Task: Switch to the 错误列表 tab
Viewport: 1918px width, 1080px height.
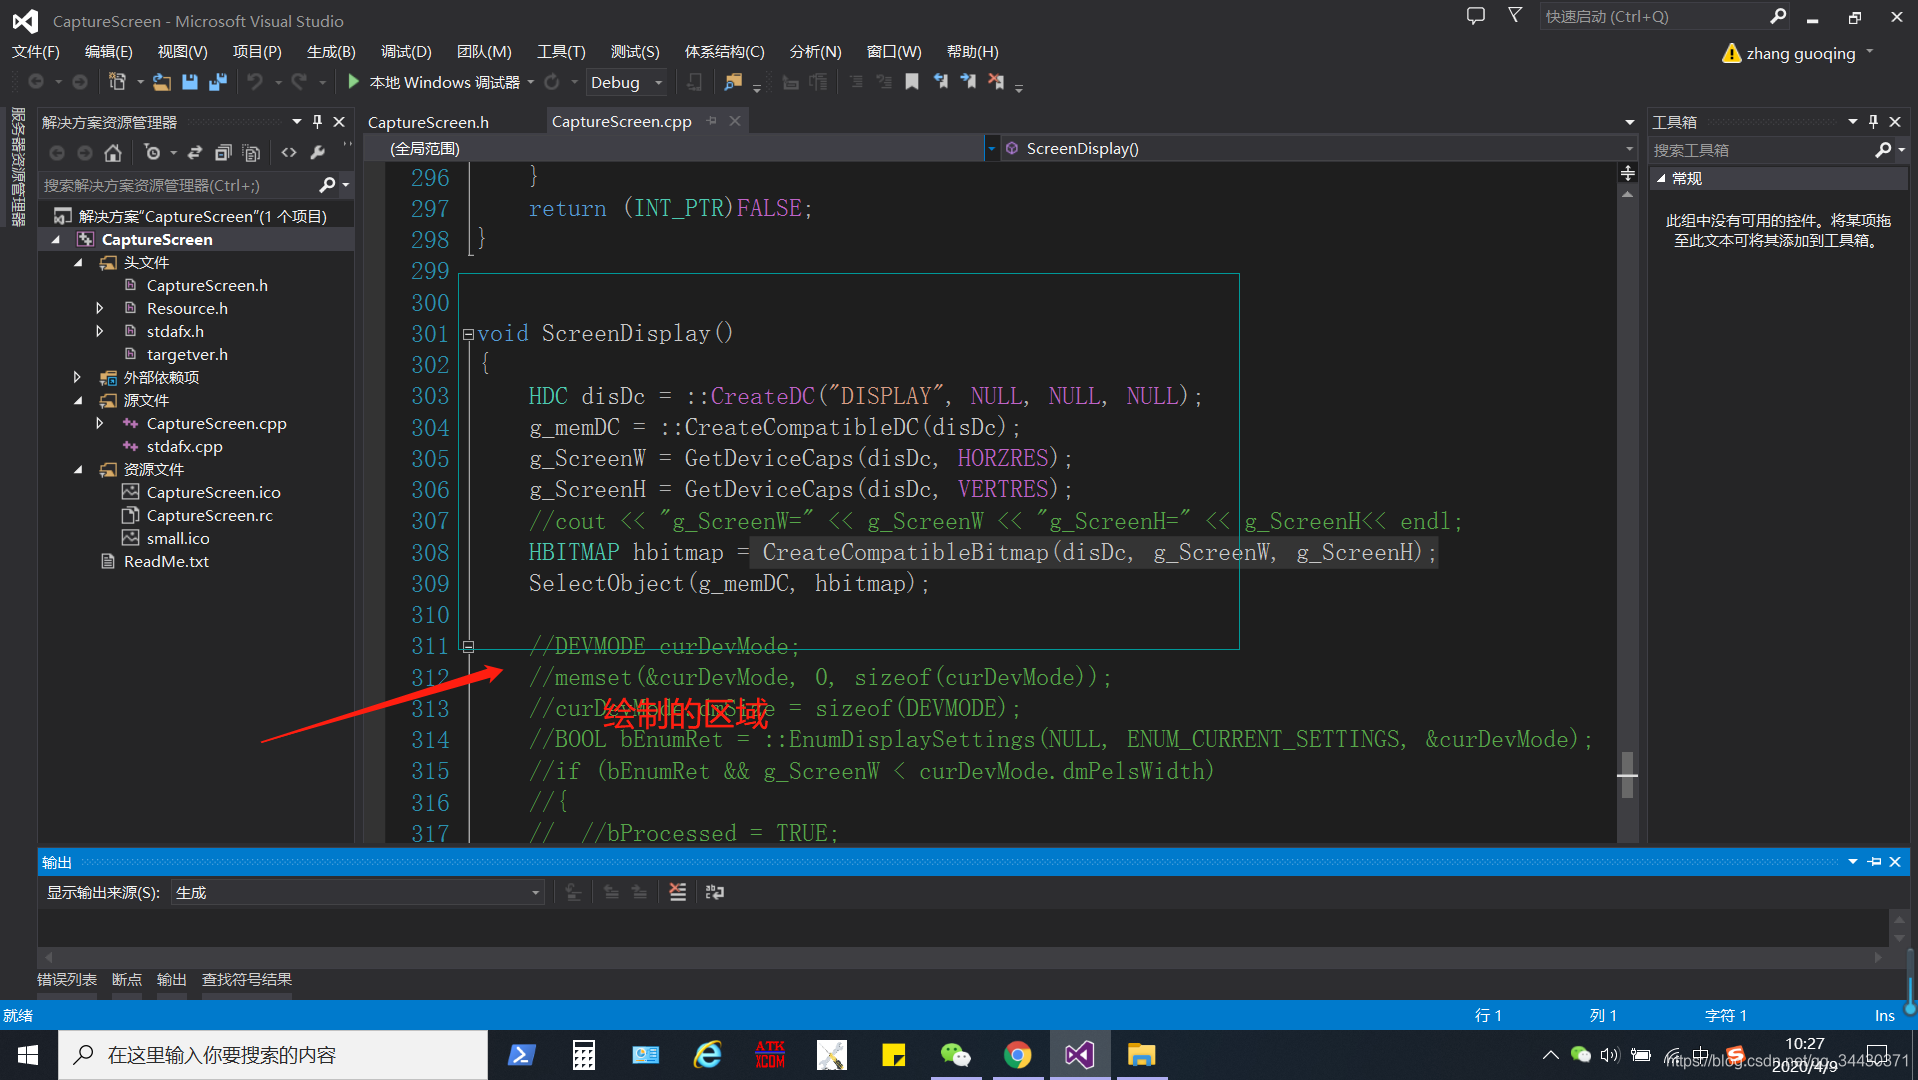Action: coord(67,979)
